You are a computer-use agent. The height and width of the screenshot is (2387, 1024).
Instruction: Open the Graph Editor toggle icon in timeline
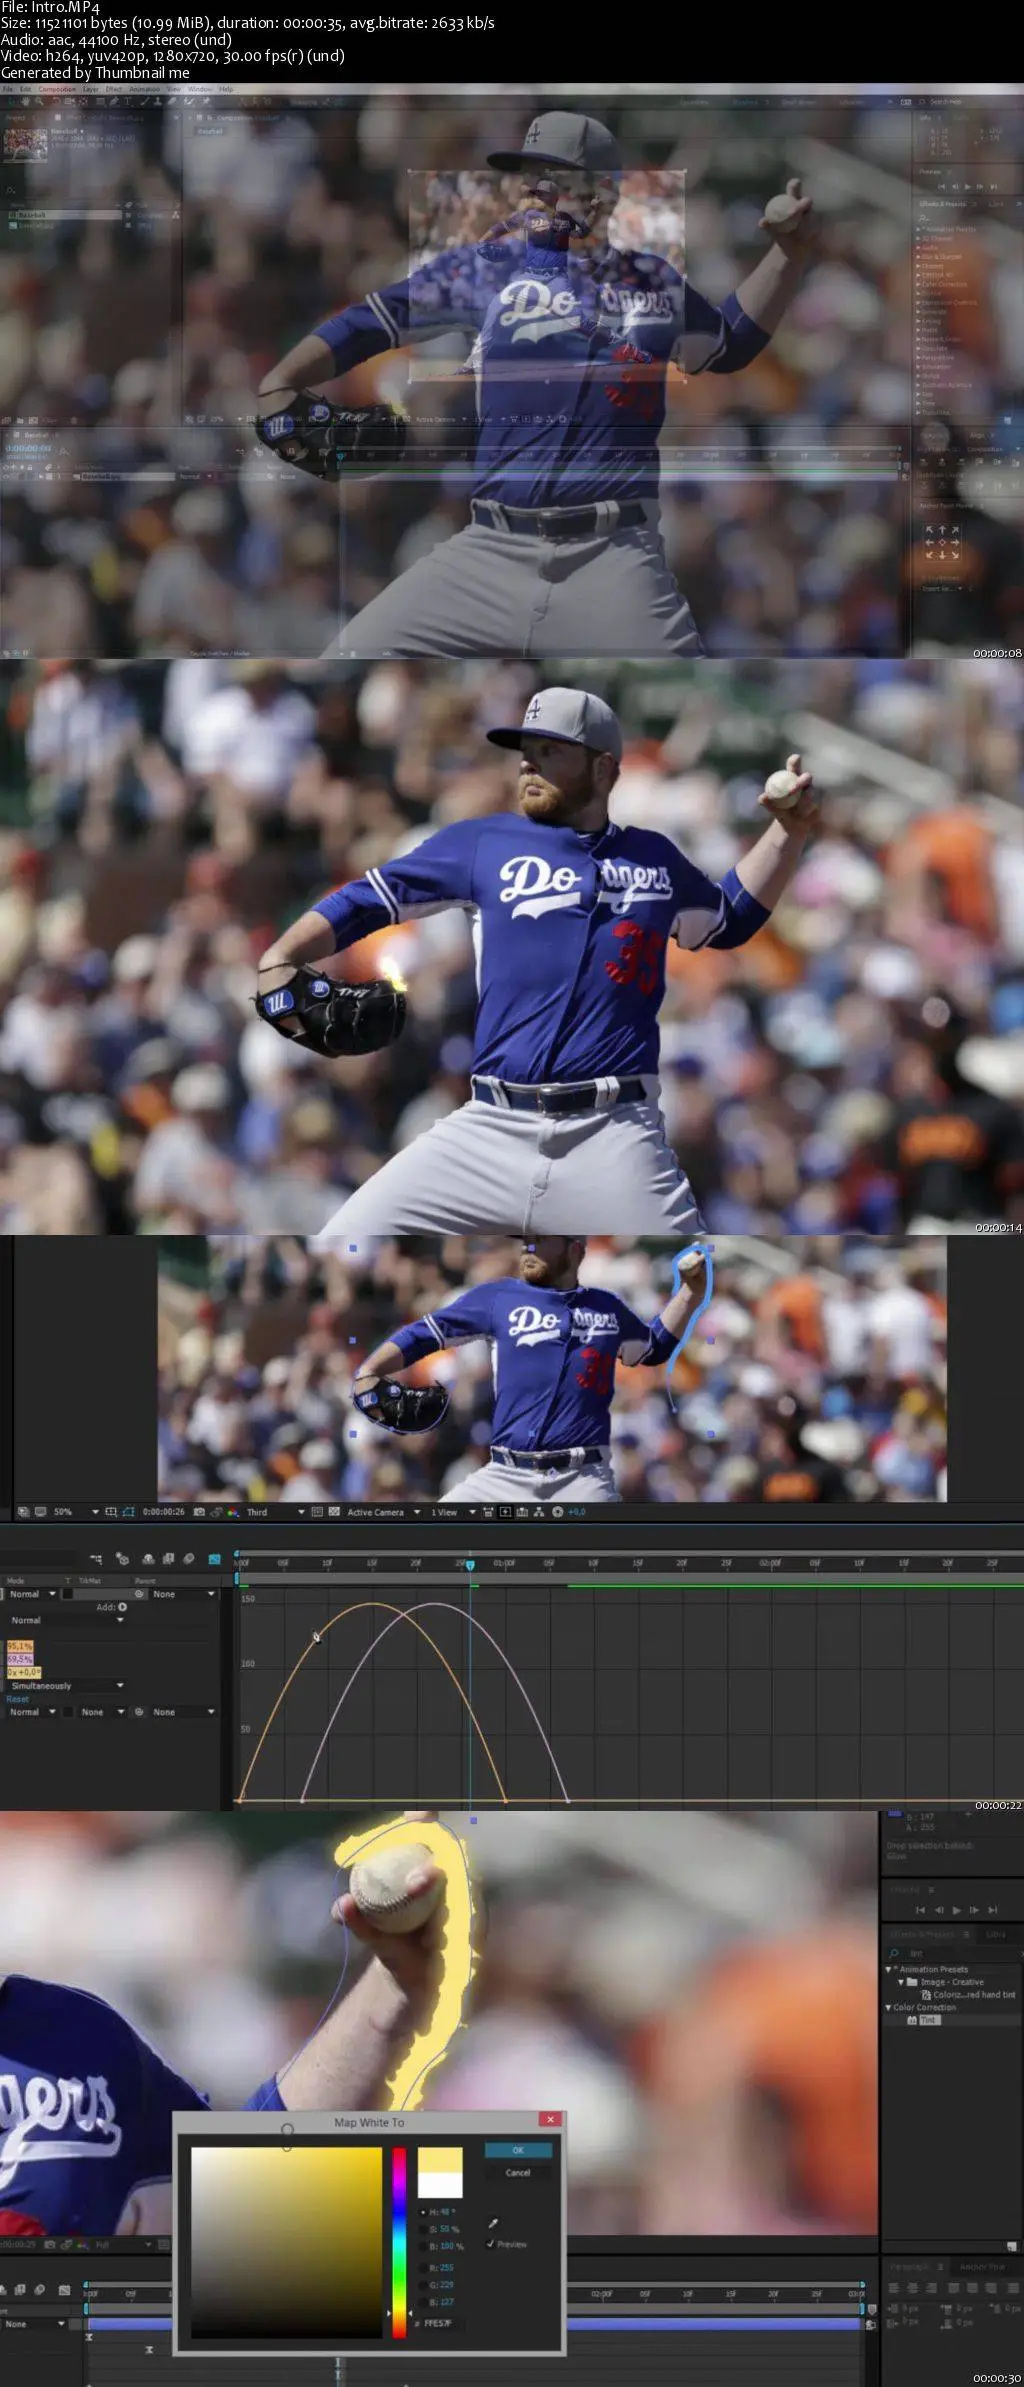pyautogui.click(x=214, y=1558)
